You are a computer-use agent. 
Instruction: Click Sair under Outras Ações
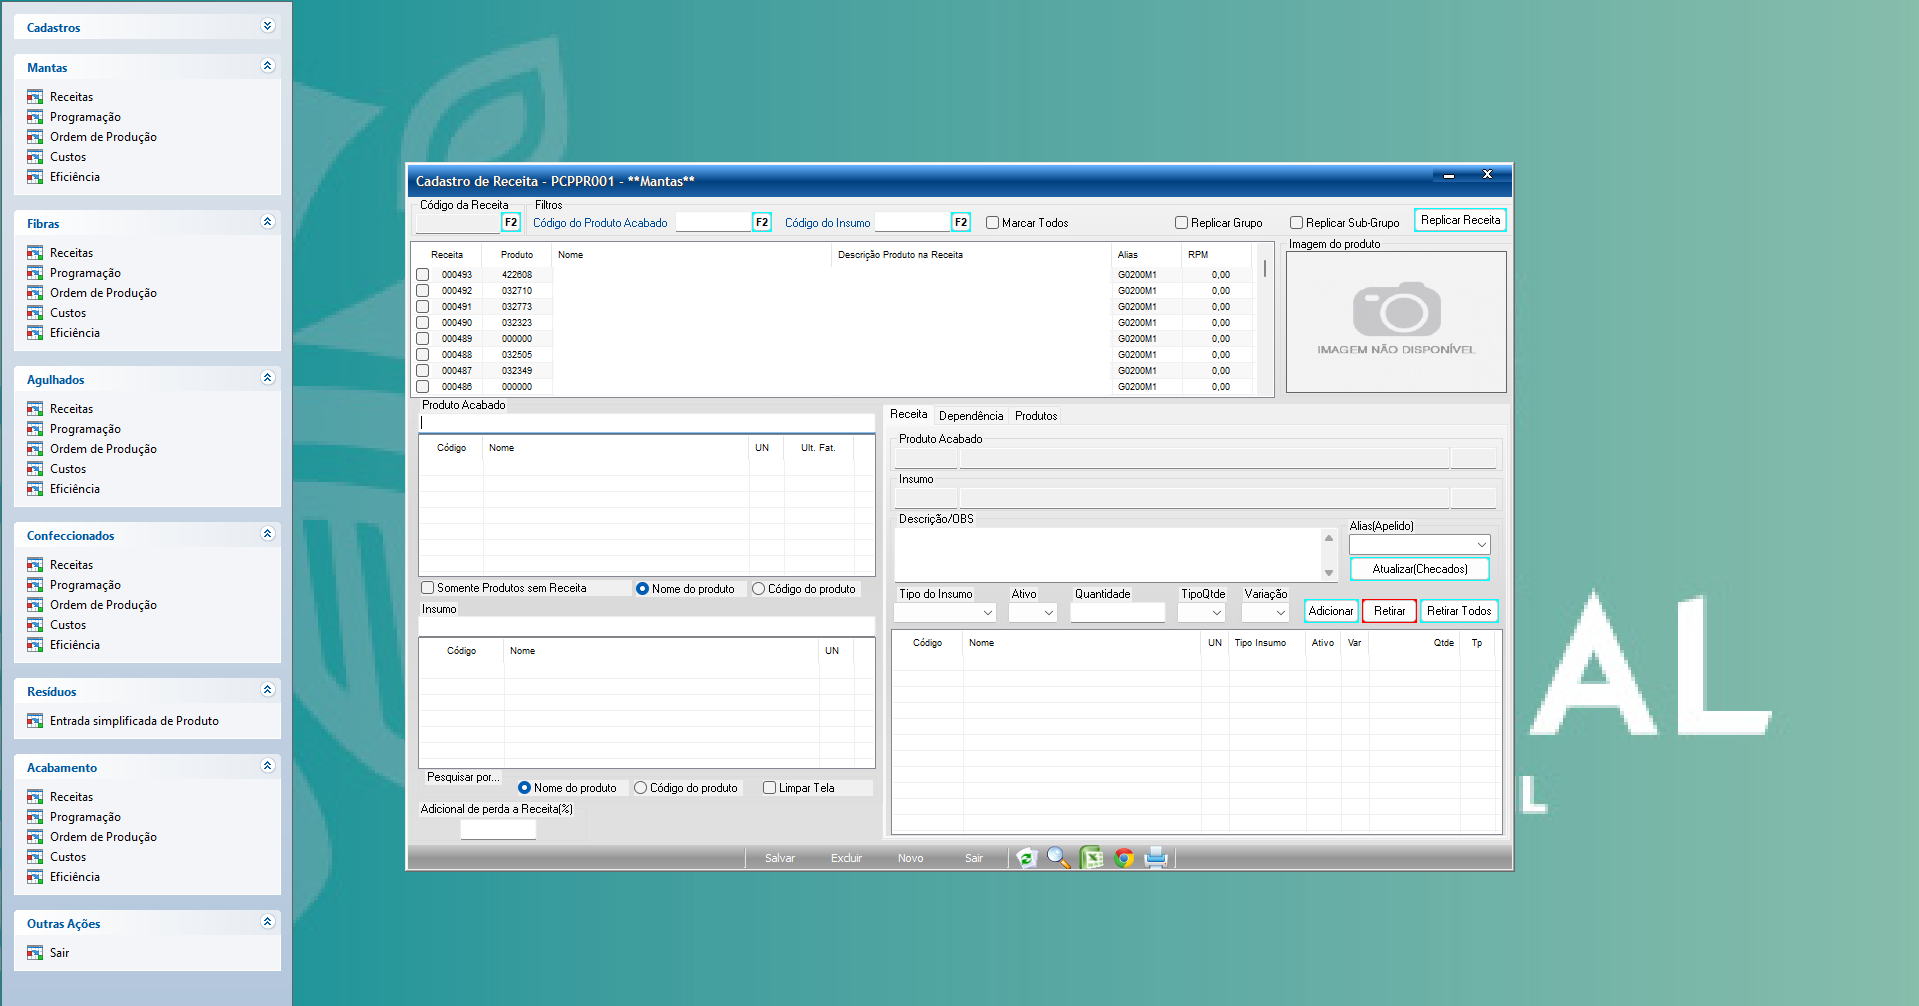coord(59,953)
